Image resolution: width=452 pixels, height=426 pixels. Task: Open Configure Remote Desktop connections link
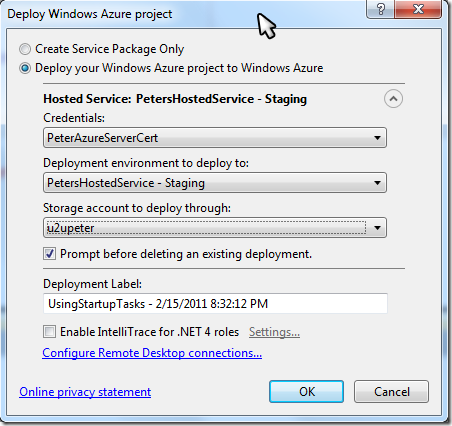click(152, 353)
